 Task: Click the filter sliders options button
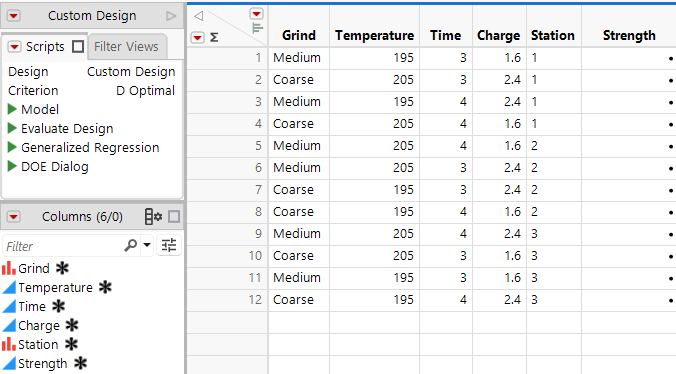pos(169,245)
